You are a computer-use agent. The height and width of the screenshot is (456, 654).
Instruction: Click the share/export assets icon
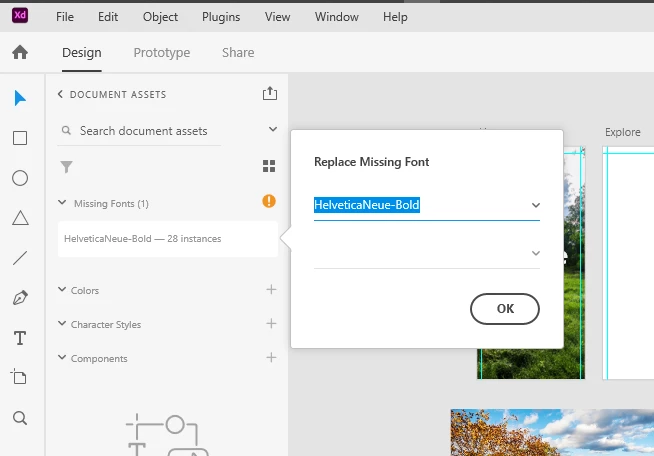[x=270, y=93]
